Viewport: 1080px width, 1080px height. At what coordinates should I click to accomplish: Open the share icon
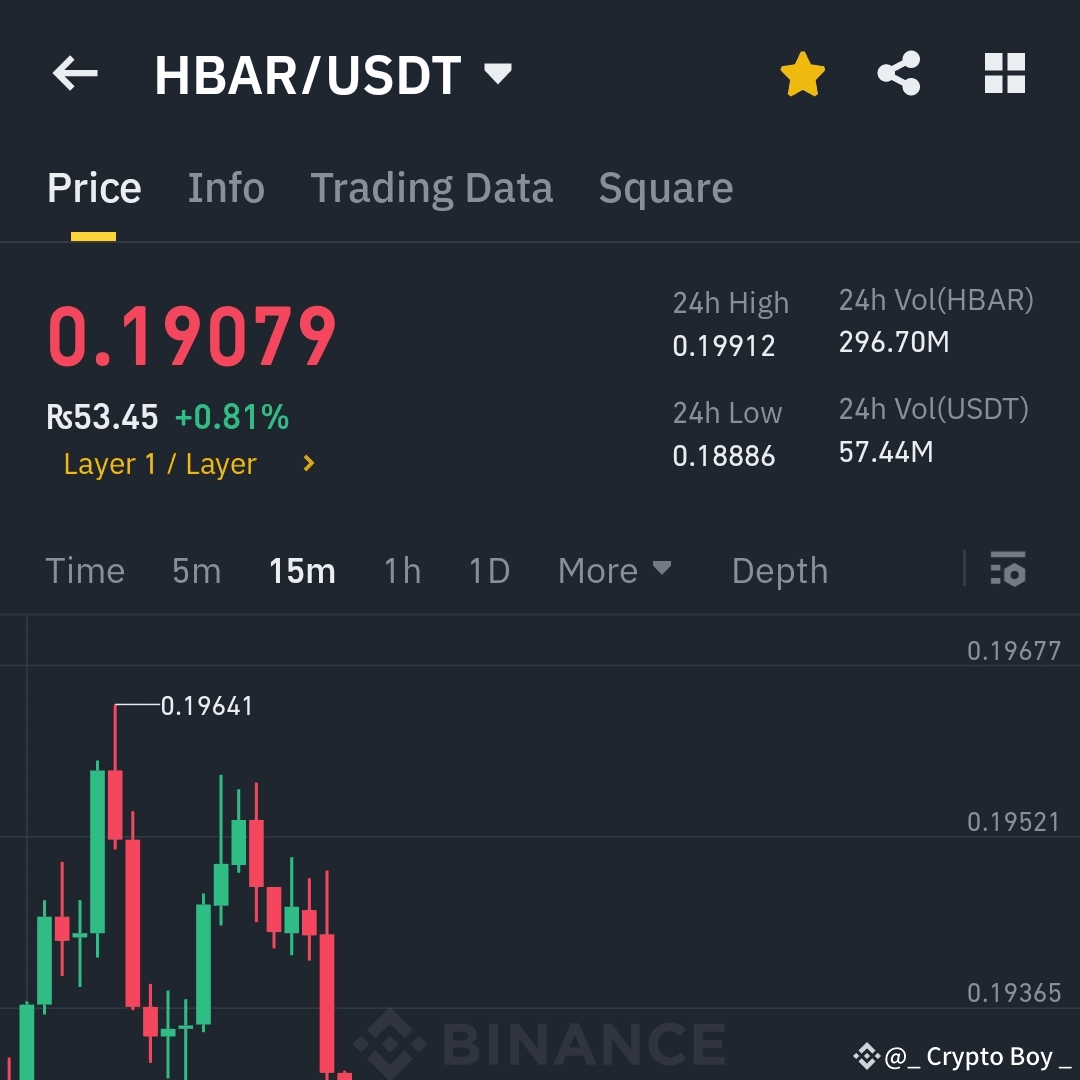[x=899, y=73]
